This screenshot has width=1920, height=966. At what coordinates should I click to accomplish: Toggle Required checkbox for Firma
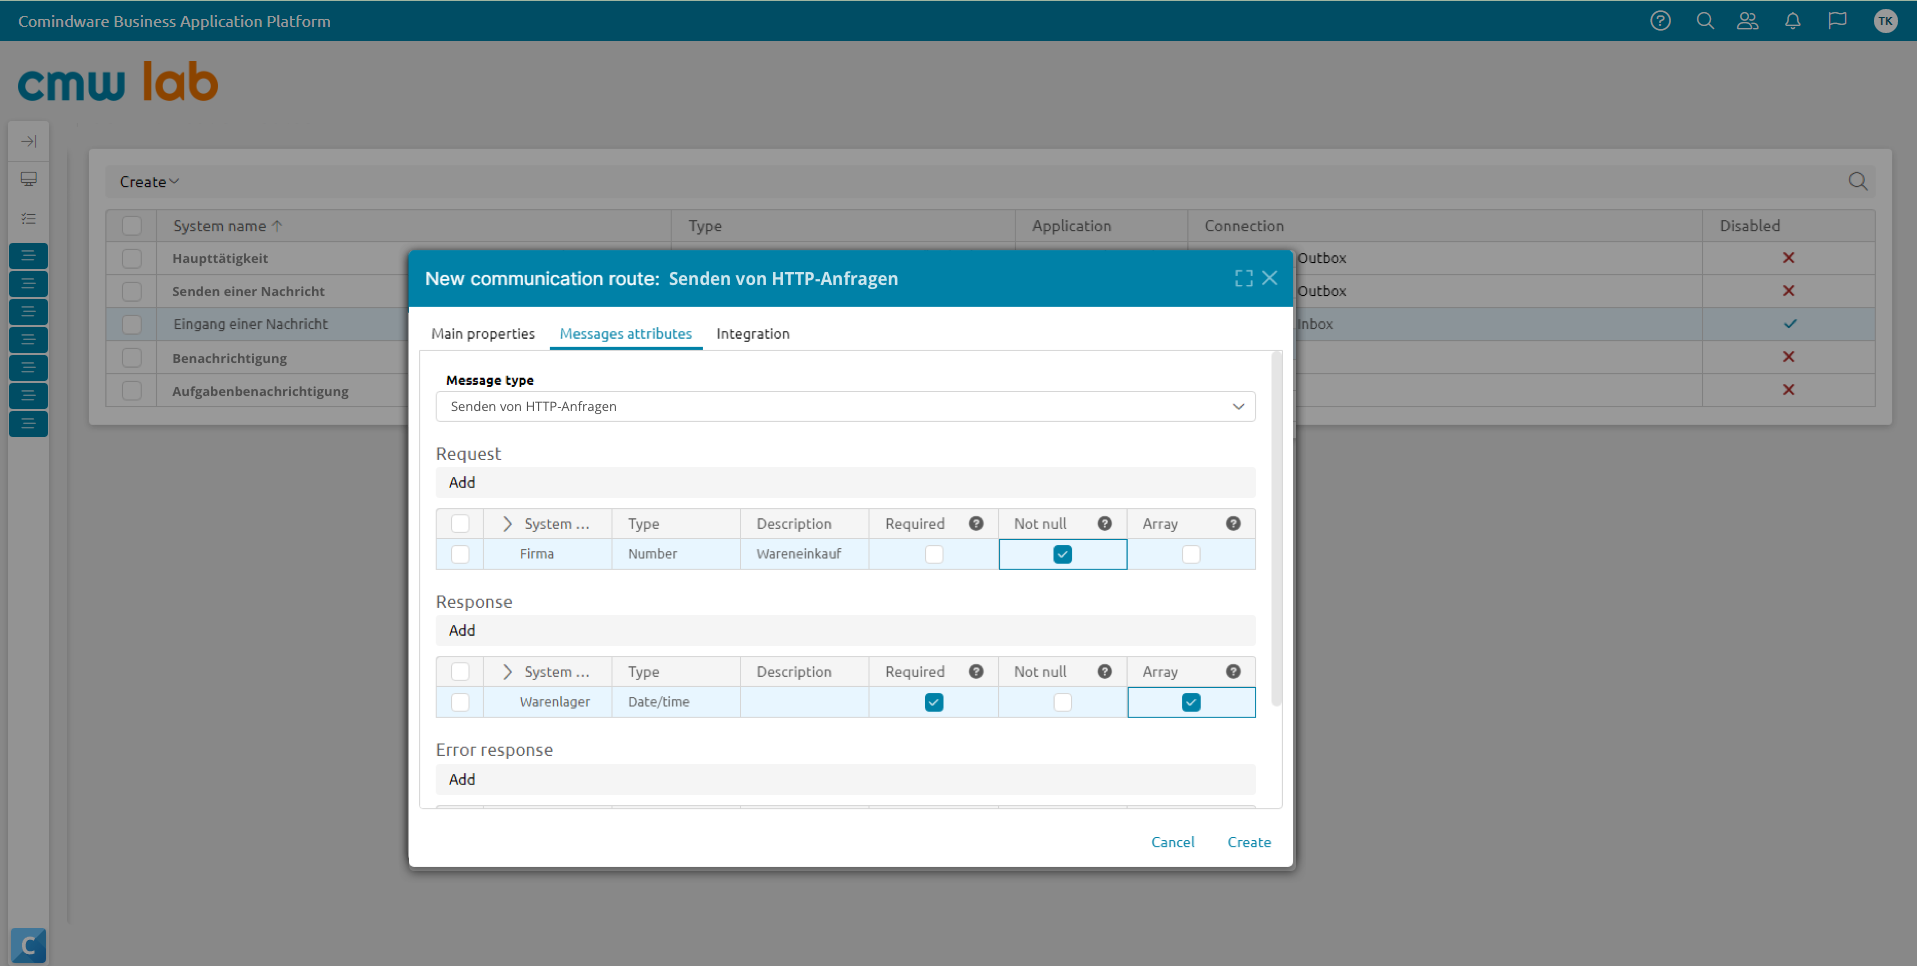pyautogui.click(x=934, y=554)
